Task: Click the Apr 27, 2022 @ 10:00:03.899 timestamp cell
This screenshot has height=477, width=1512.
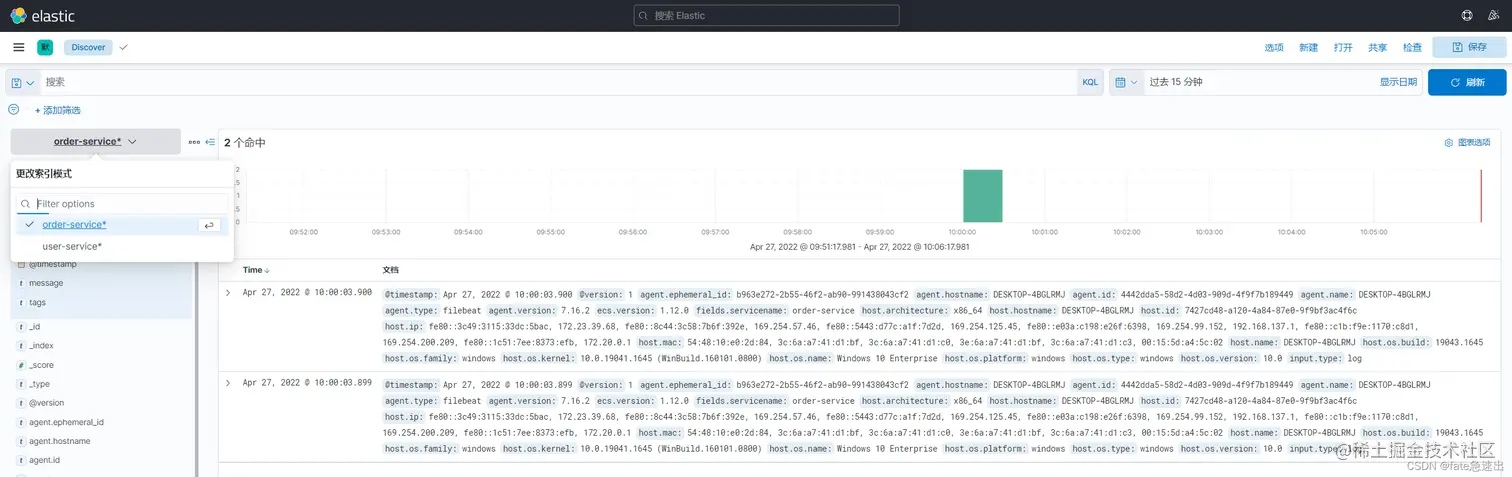Action: click(307, 383)
